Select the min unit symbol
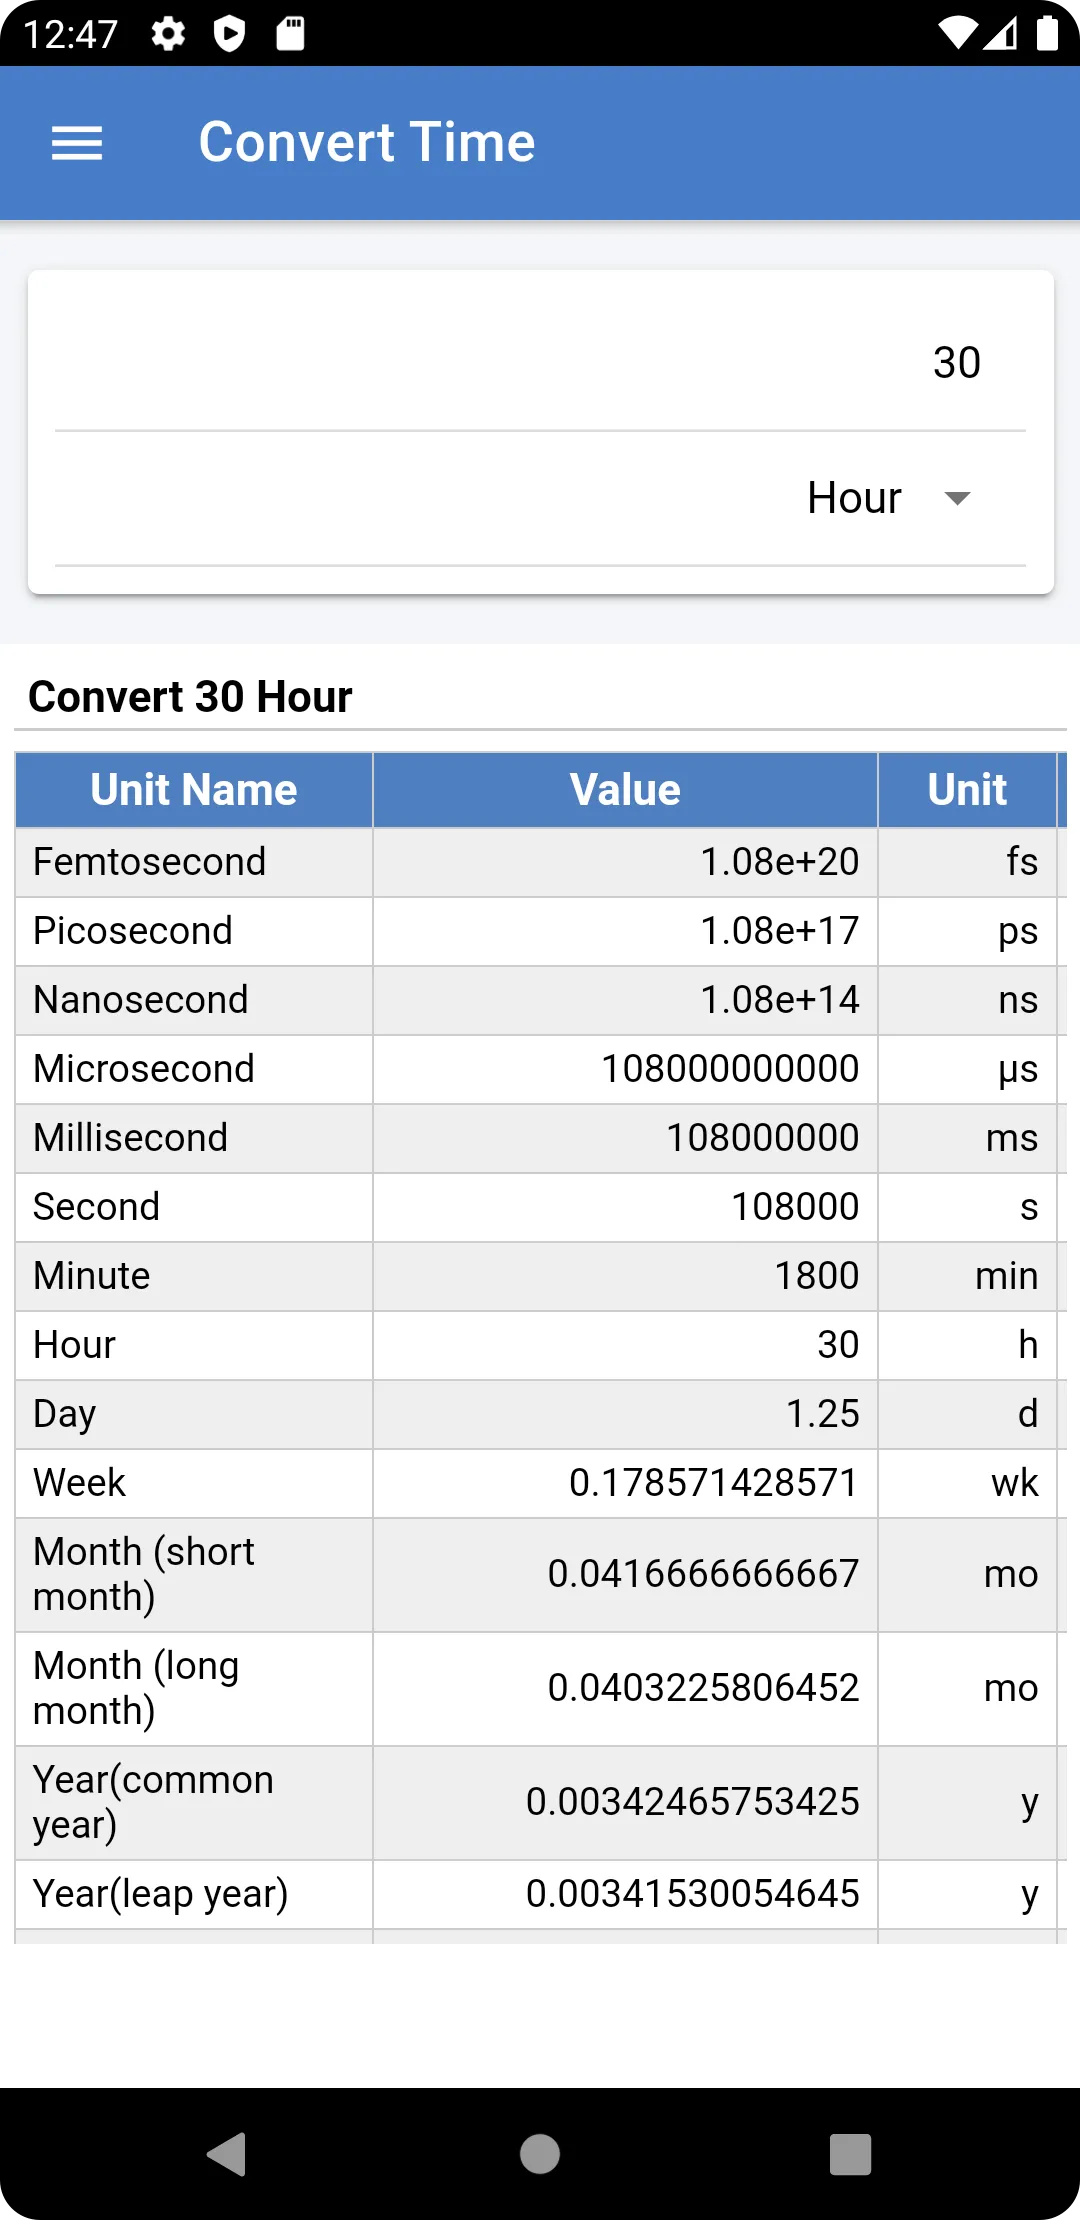This screenshot has width=1080, height=2220. point(1007,1276)
